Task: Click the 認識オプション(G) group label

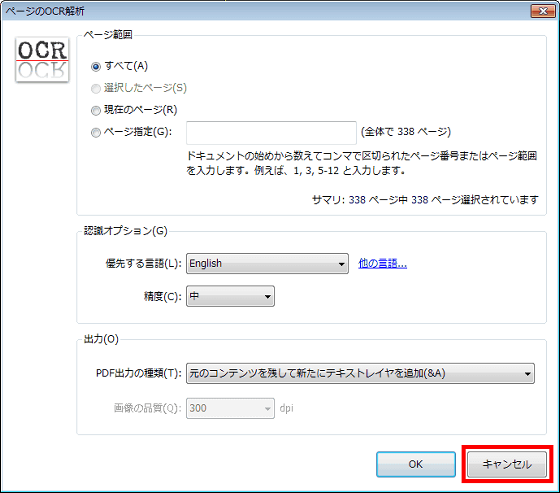Action: click(125, 231)
